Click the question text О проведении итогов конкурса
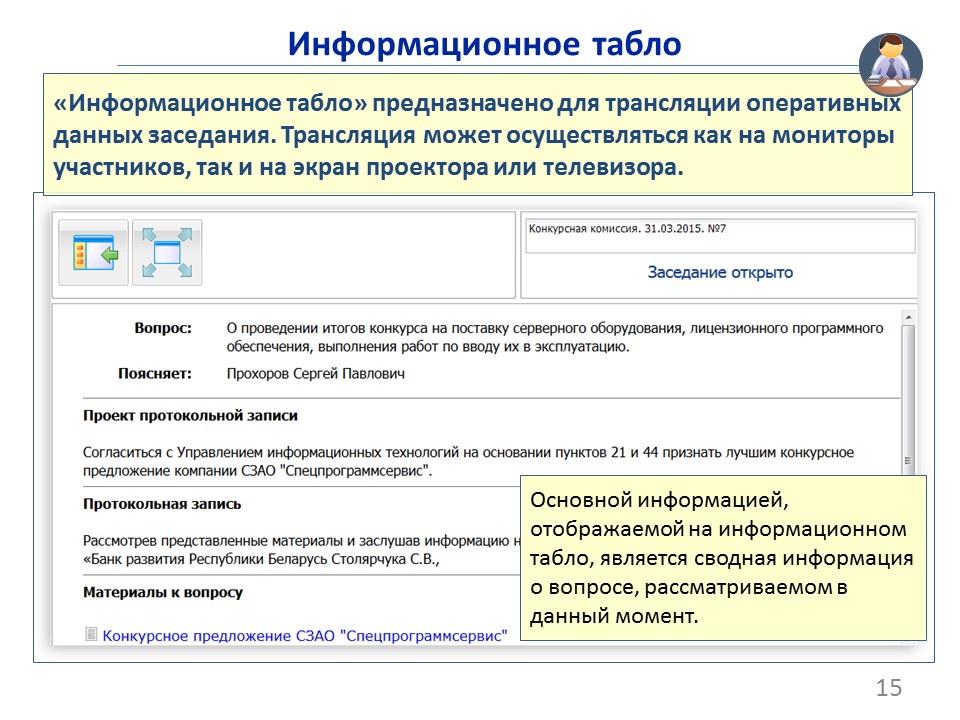The image size is (960, 720). [x=555, y=337]
